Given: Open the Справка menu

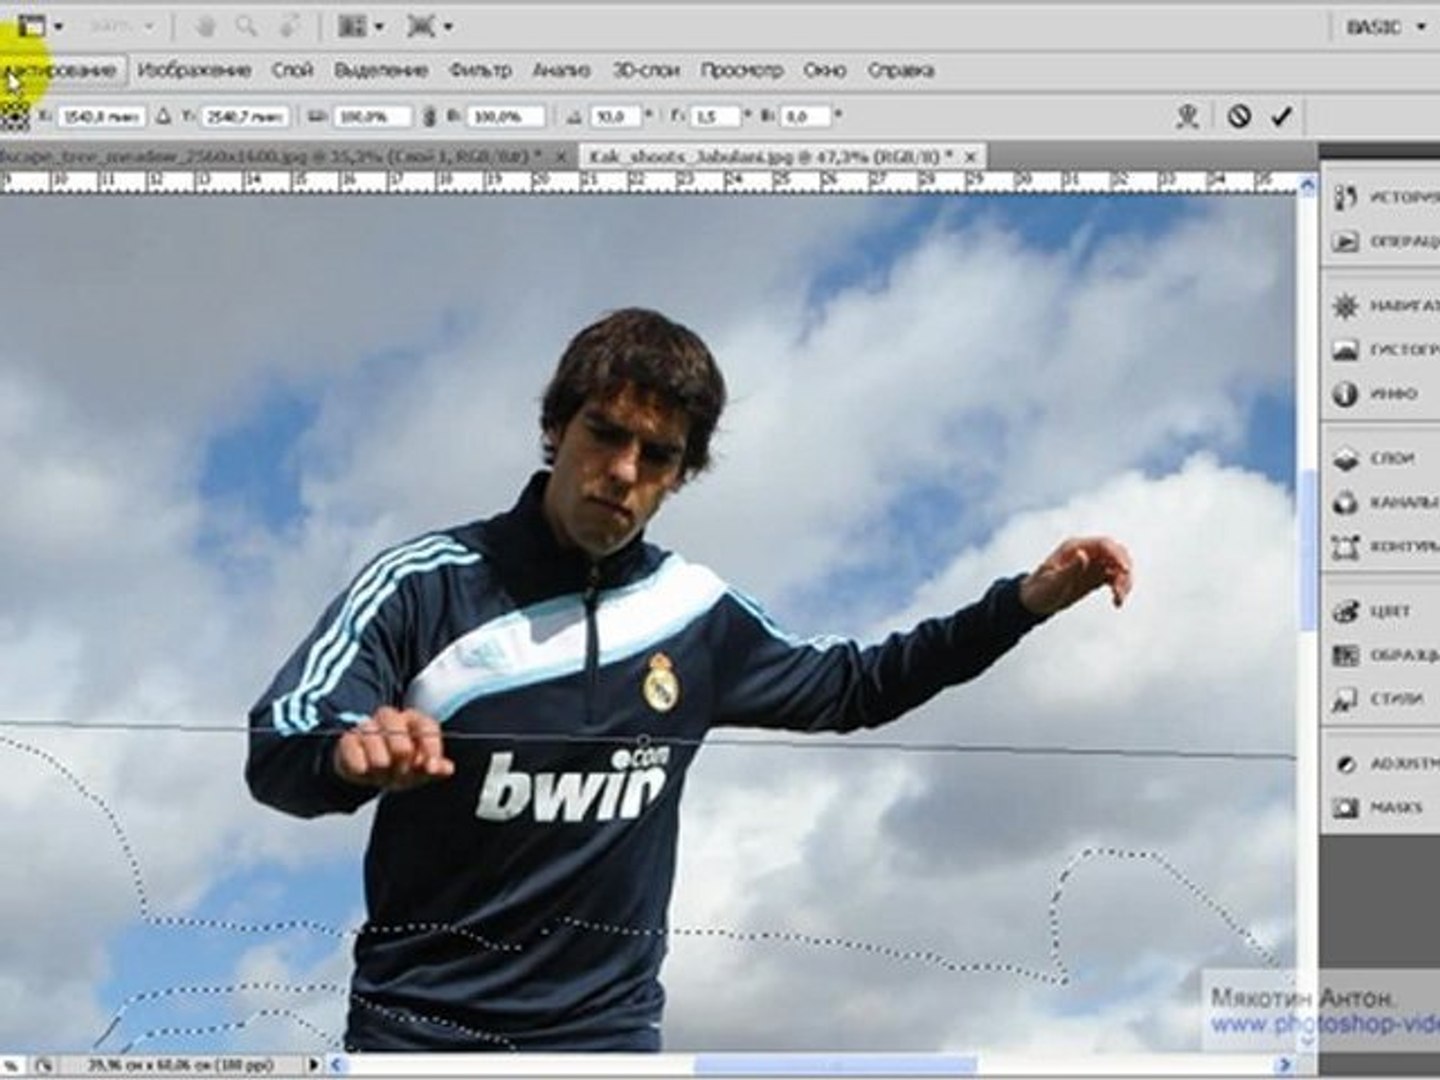Looking at the screenshot, I should [x=901, y=70].
